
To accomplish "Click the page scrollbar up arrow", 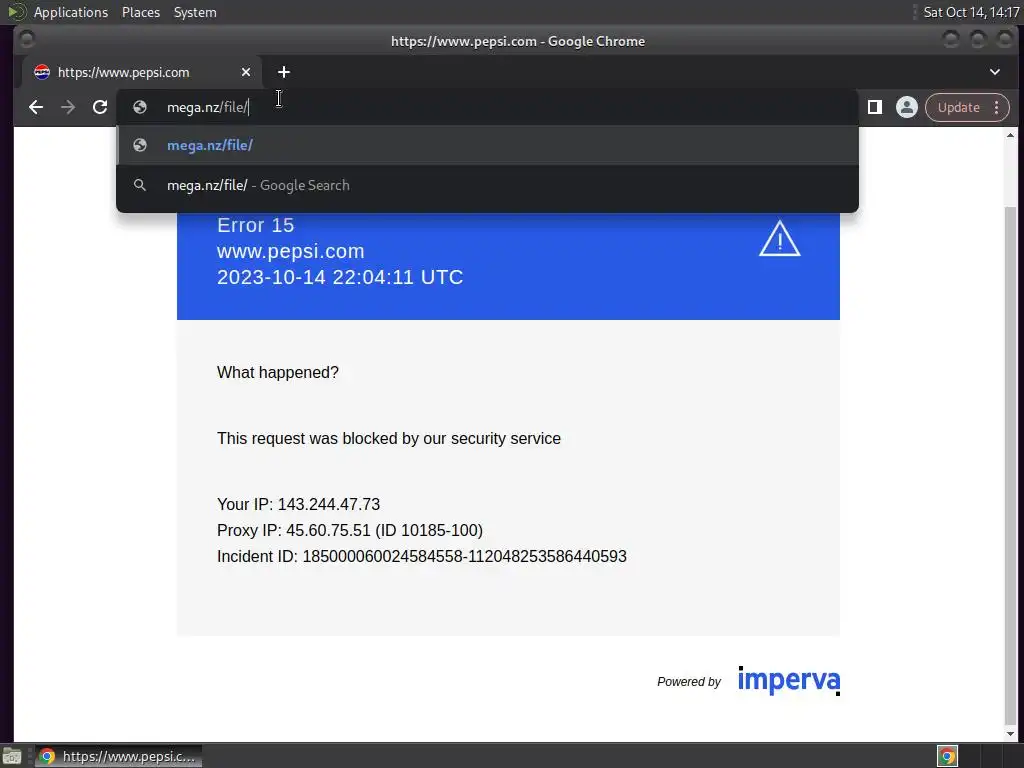I will 1010,135.
